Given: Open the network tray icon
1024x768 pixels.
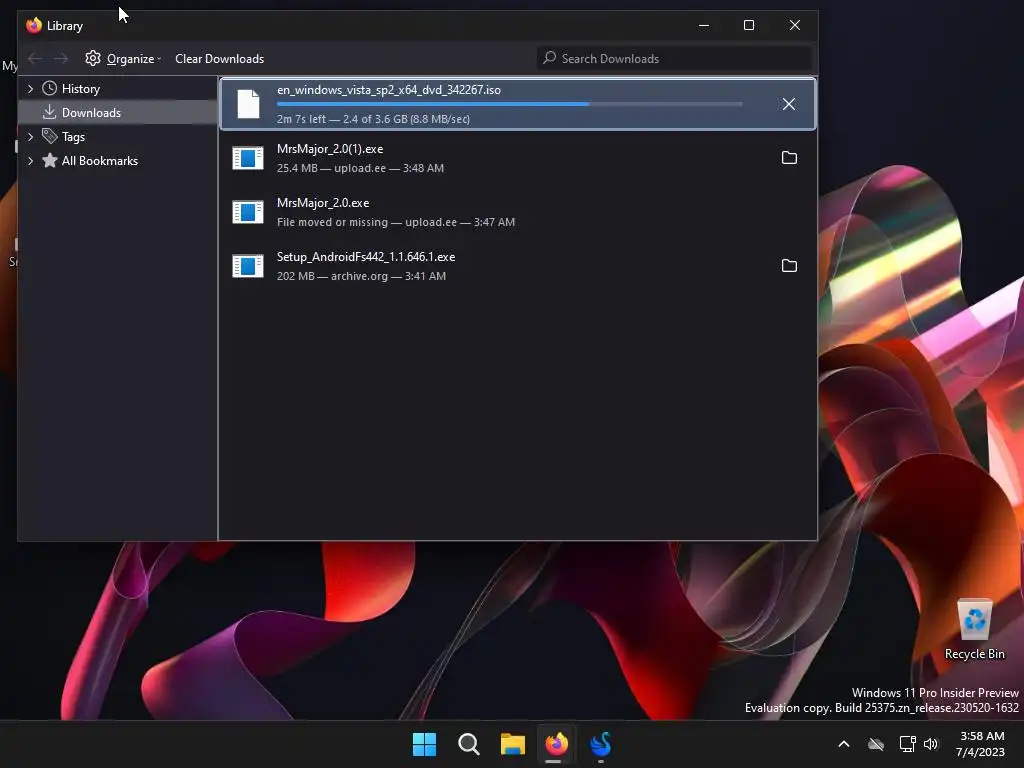Looking at the screenshot, I should (907, 744).
